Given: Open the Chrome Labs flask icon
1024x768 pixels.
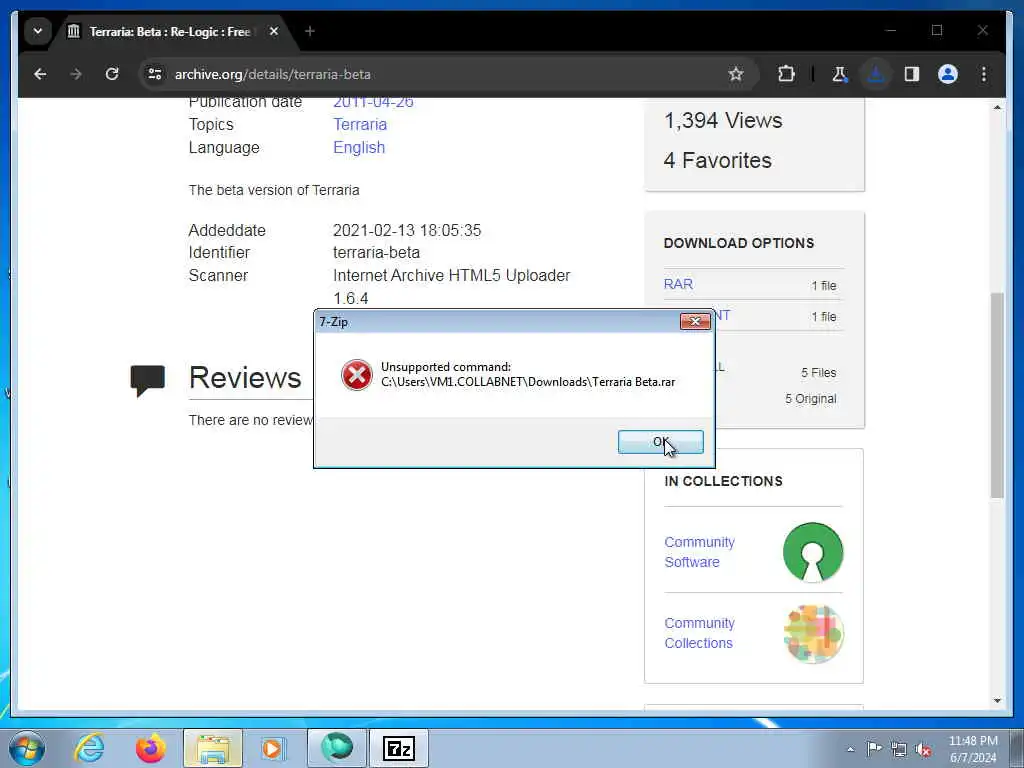Looking at the screenshot, I should pos(839,74).
